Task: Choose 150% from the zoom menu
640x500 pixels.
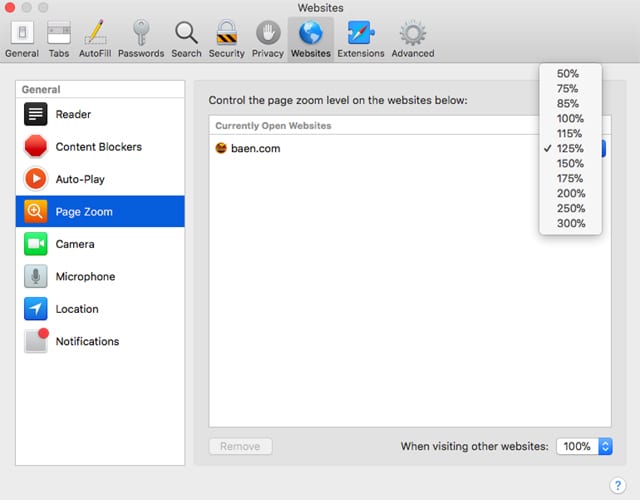Action: 570,164
